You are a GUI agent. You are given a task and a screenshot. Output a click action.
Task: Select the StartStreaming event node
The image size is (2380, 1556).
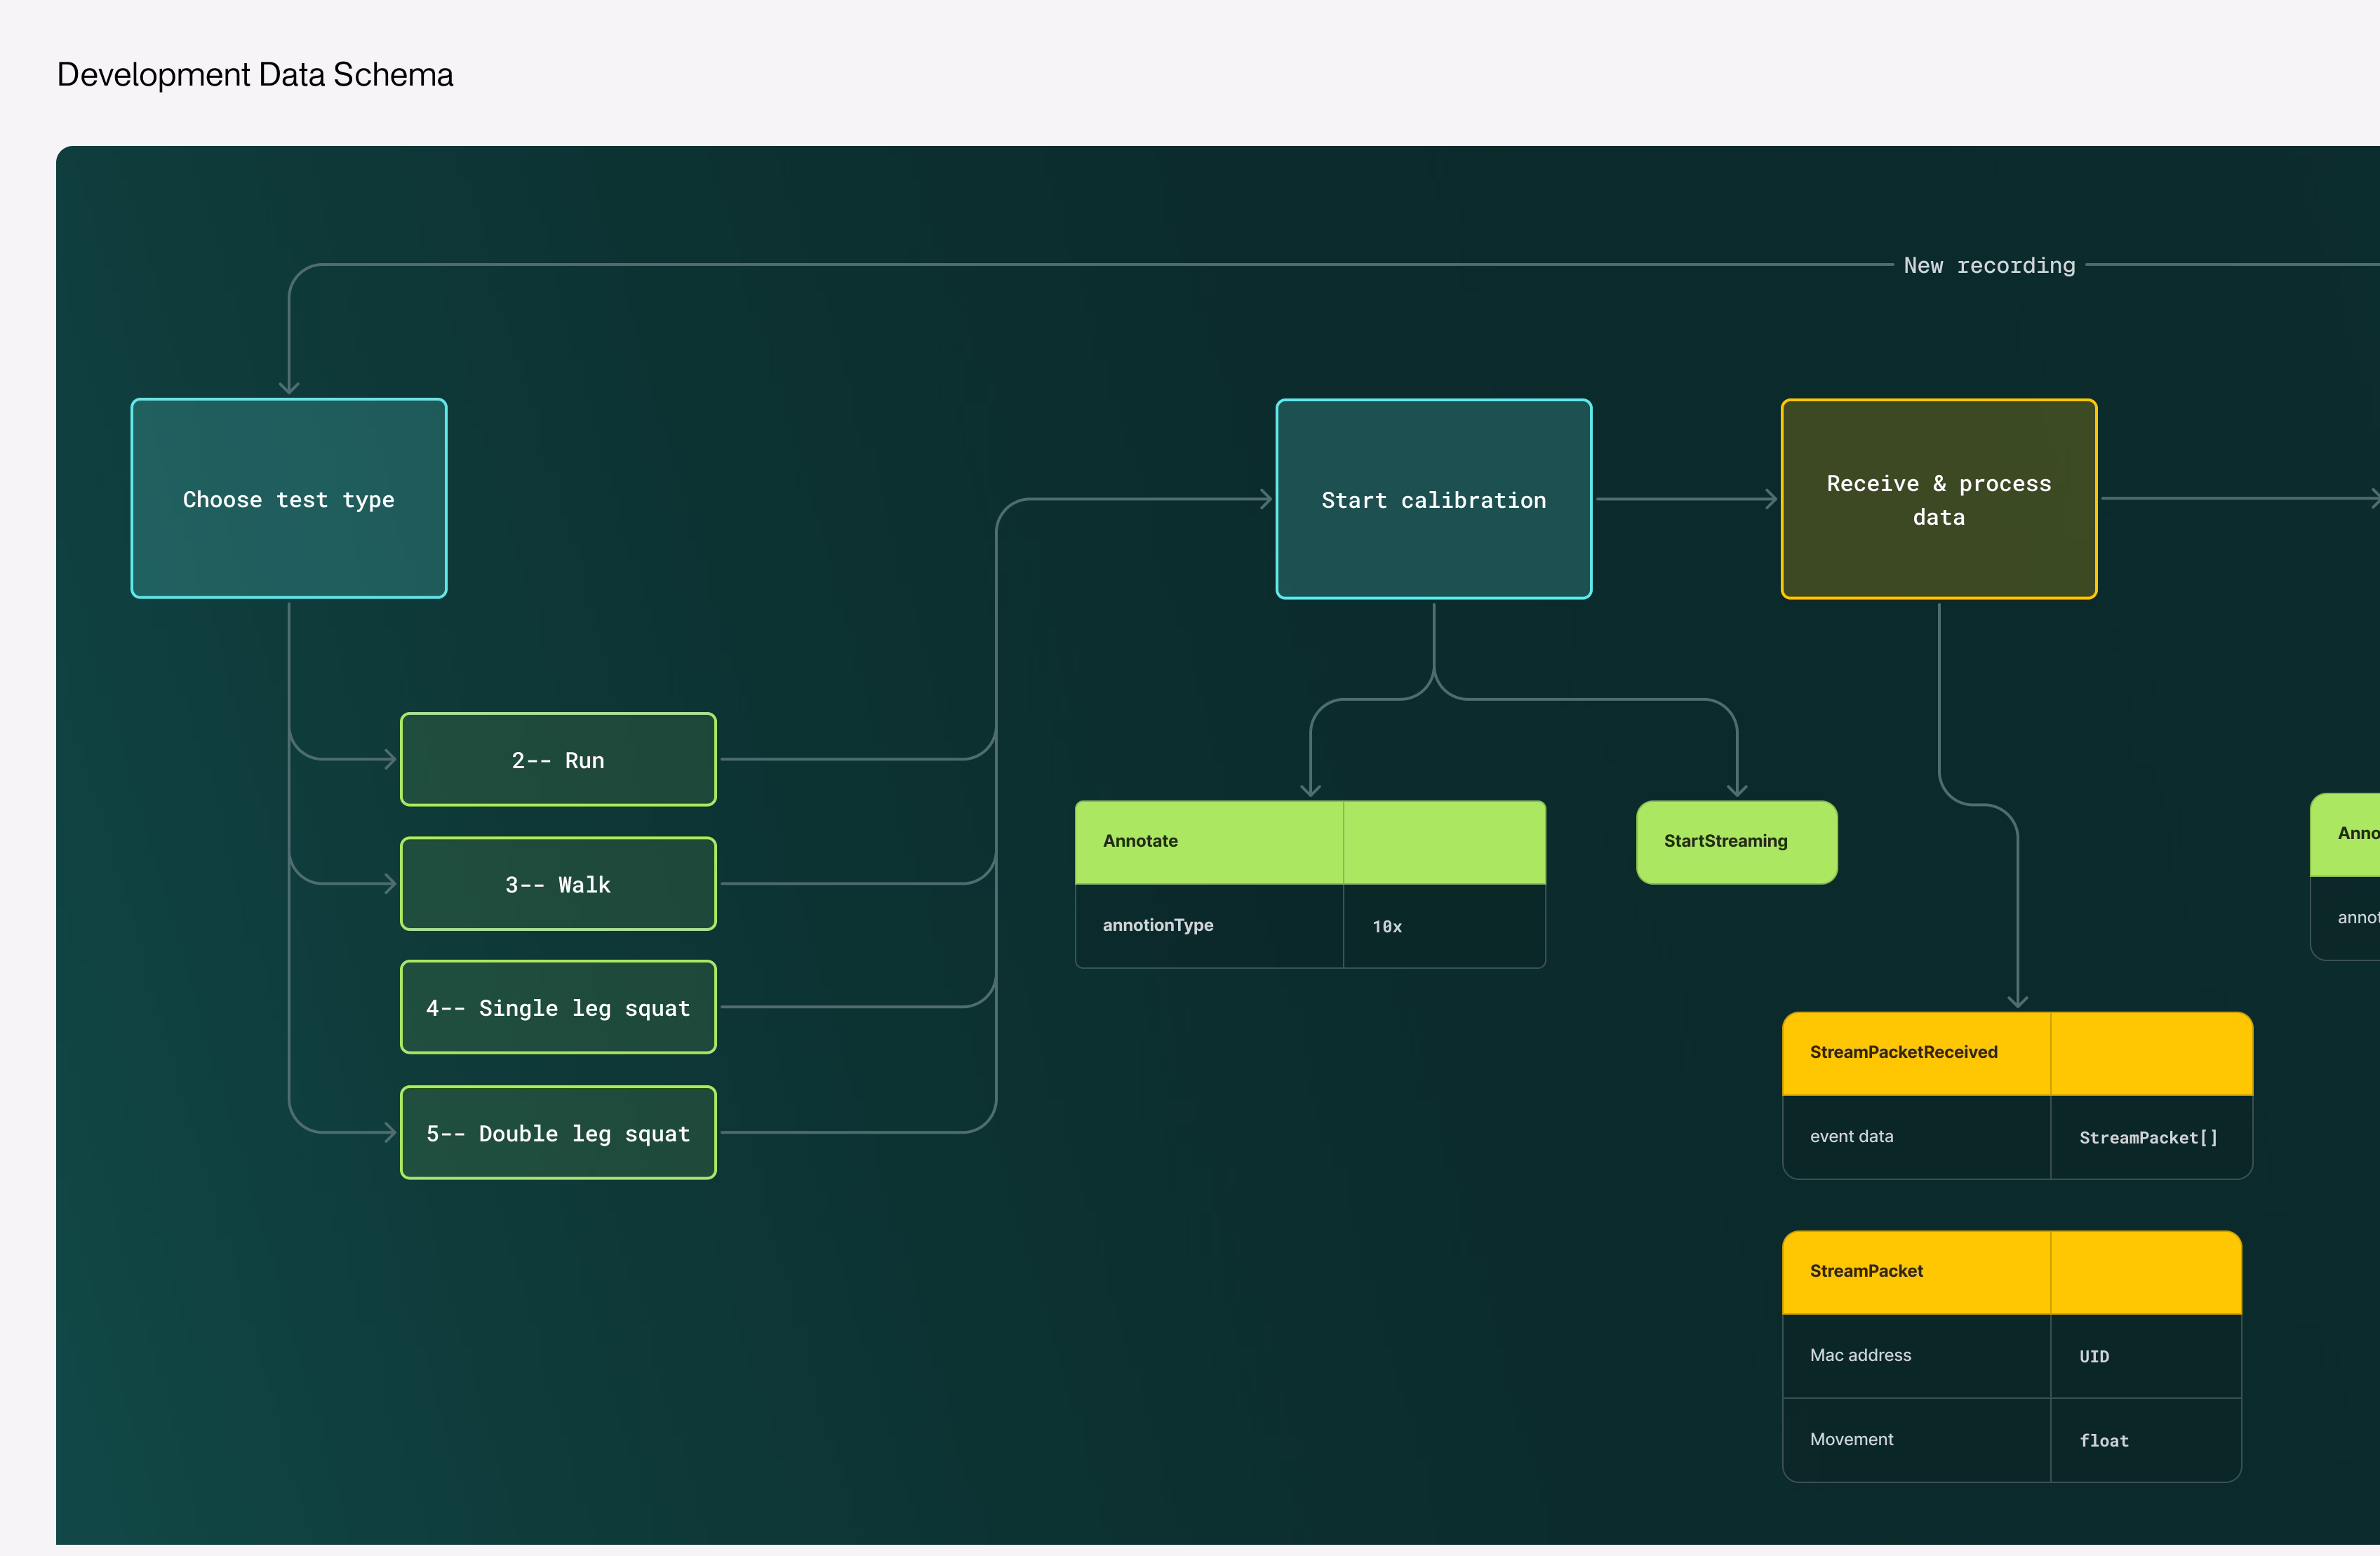click(x=1735, y=841)
